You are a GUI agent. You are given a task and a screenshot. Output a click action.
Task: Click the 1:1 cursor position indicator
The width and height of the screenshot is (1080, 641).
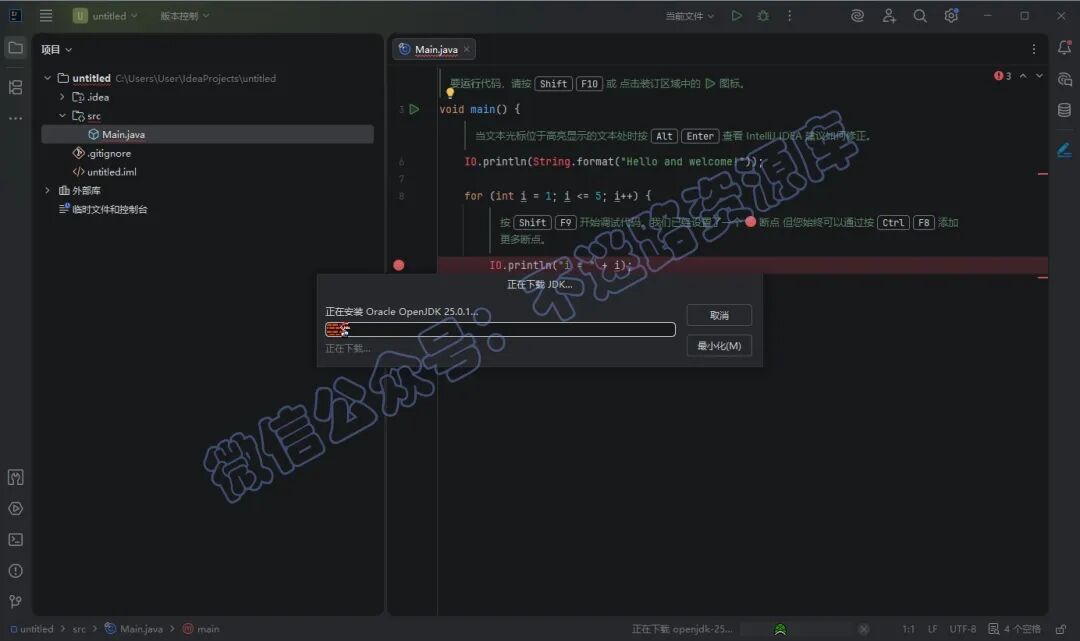[908, 629]
